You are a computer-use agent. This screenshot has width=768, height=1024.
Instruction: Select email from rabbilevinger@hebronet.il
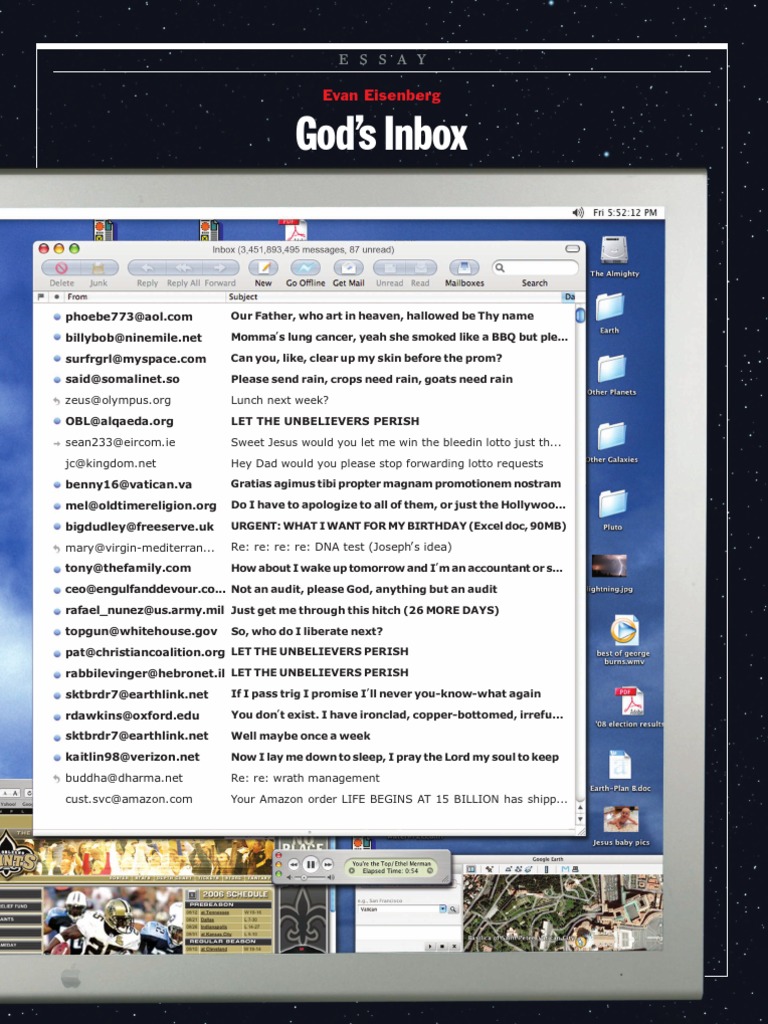point(306,673)
